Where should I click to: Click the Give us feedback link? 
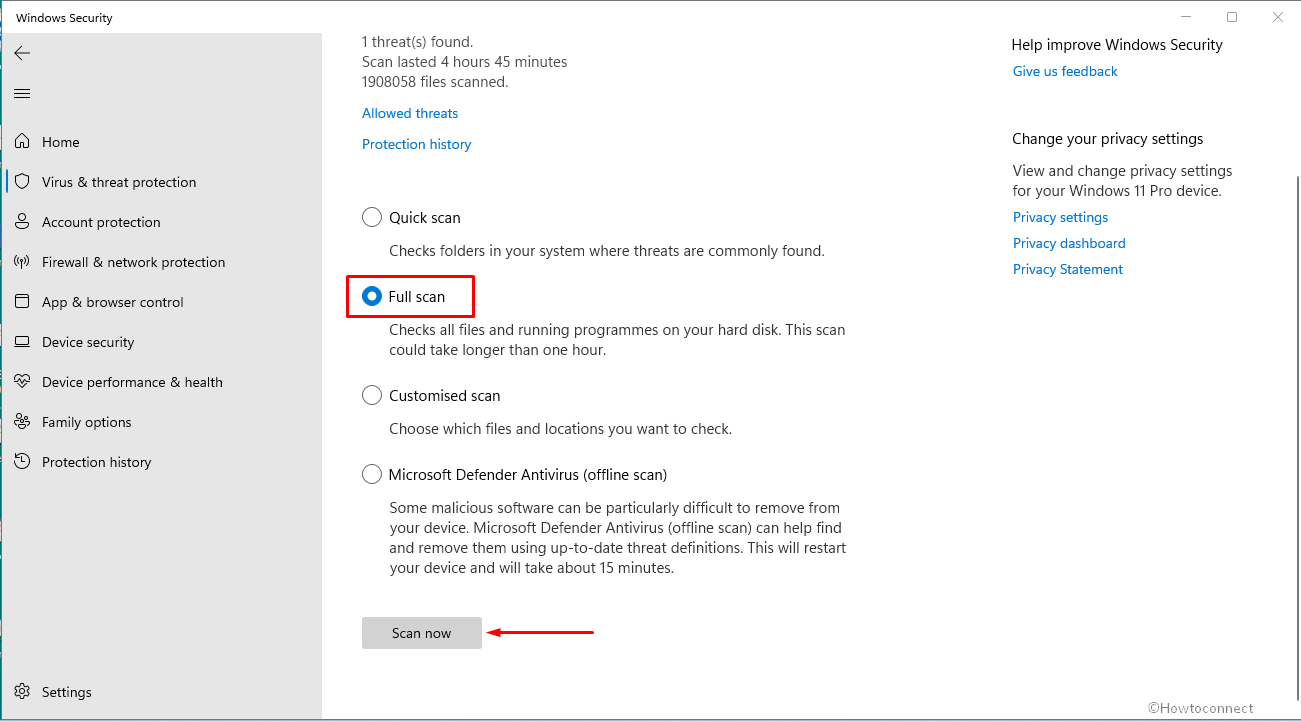[1065, 71]
